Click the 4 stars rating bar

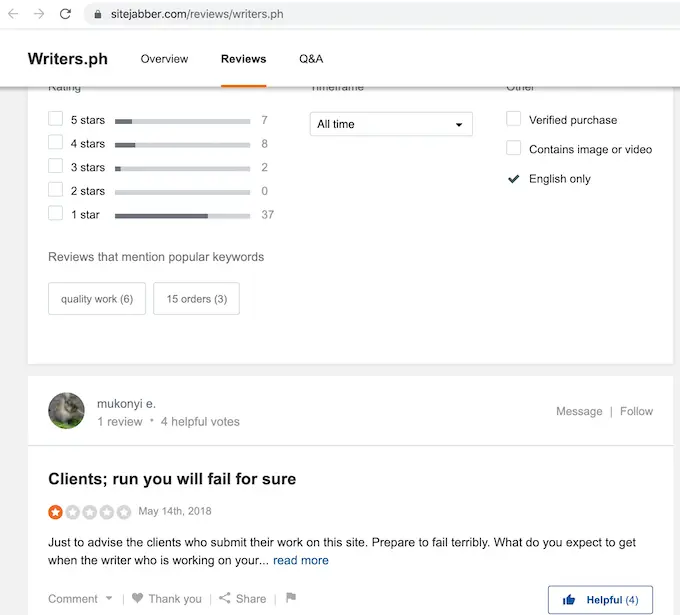pos(183,145)
